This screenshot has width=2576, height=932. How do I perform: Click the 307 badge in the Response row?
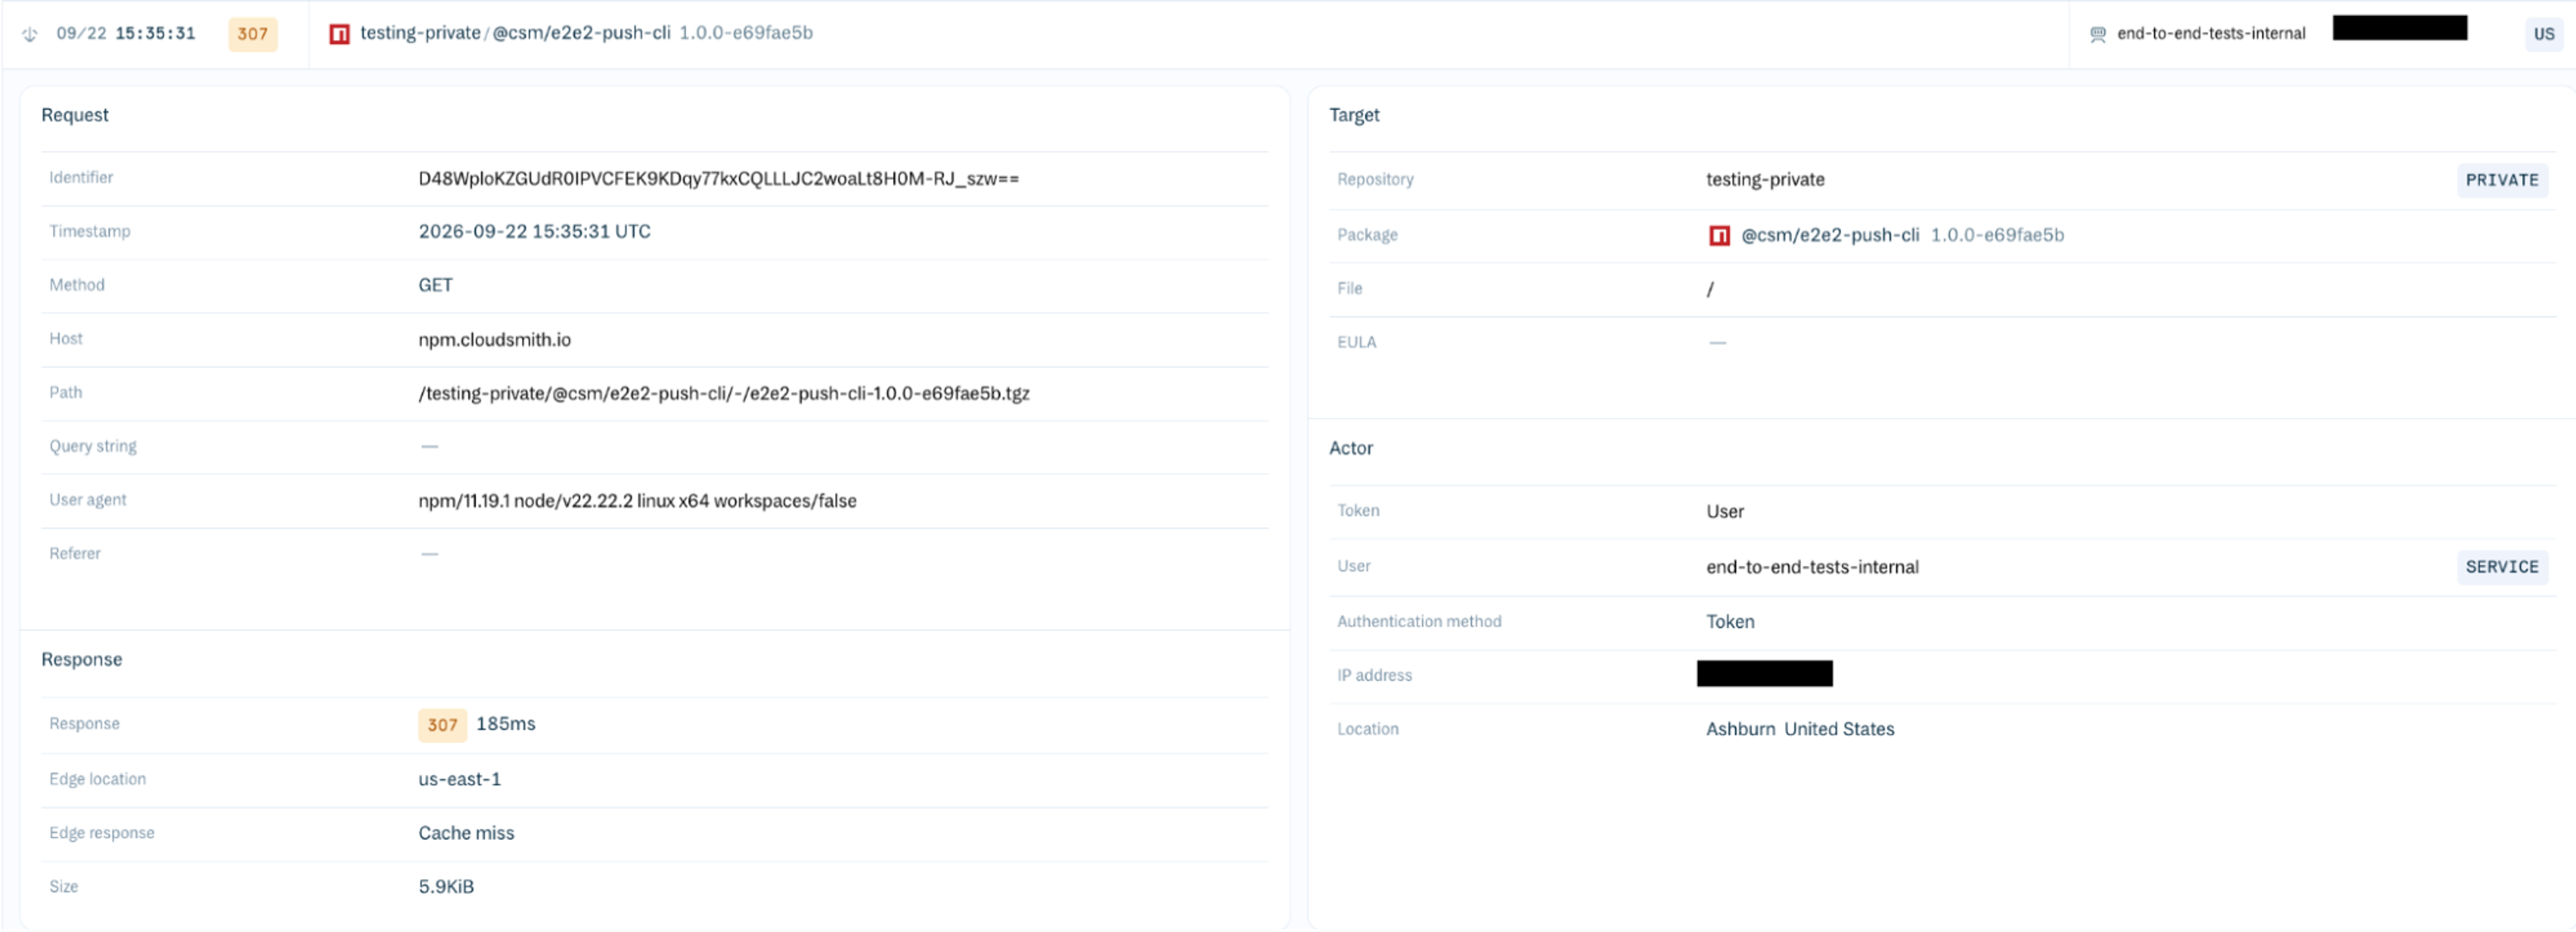tap(442, 725)
